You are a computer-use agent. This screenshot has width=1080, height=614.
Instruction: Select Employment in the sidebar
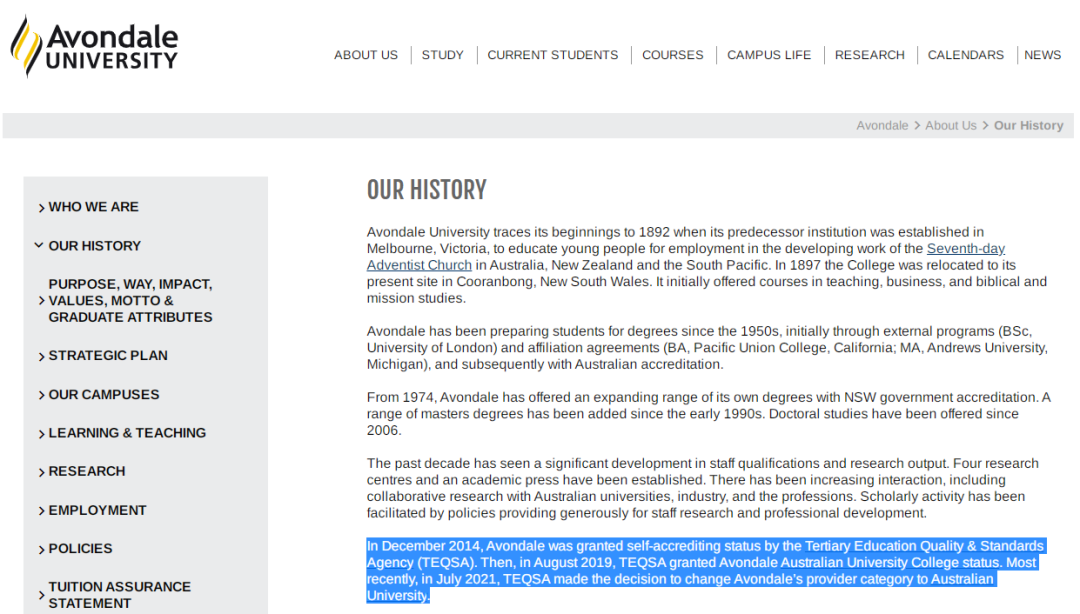tap(97, 510)
